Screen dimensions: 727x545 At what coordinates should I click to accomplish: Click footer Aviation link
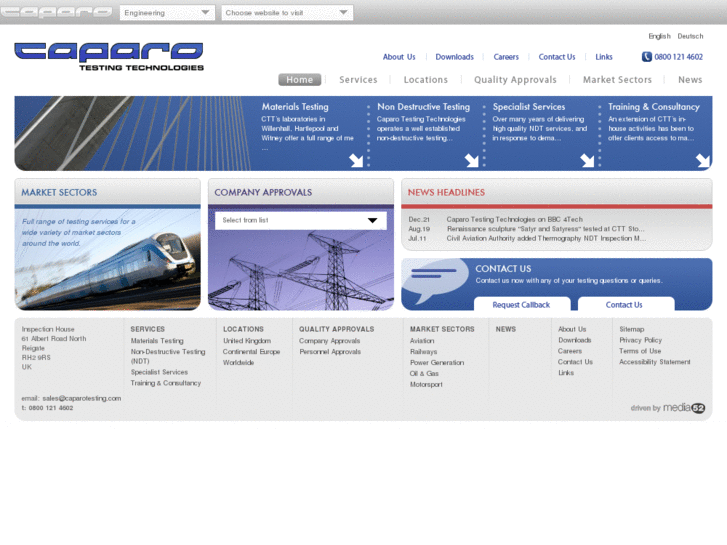[422, 341]
